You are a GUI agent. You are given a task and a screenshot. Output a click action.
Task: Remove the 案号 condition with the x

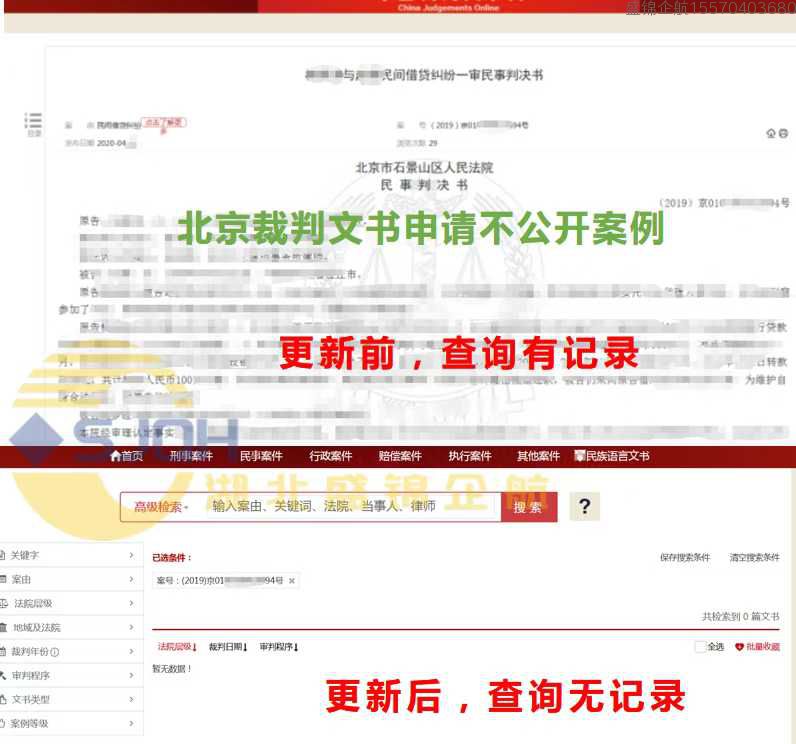coord(292,581)
